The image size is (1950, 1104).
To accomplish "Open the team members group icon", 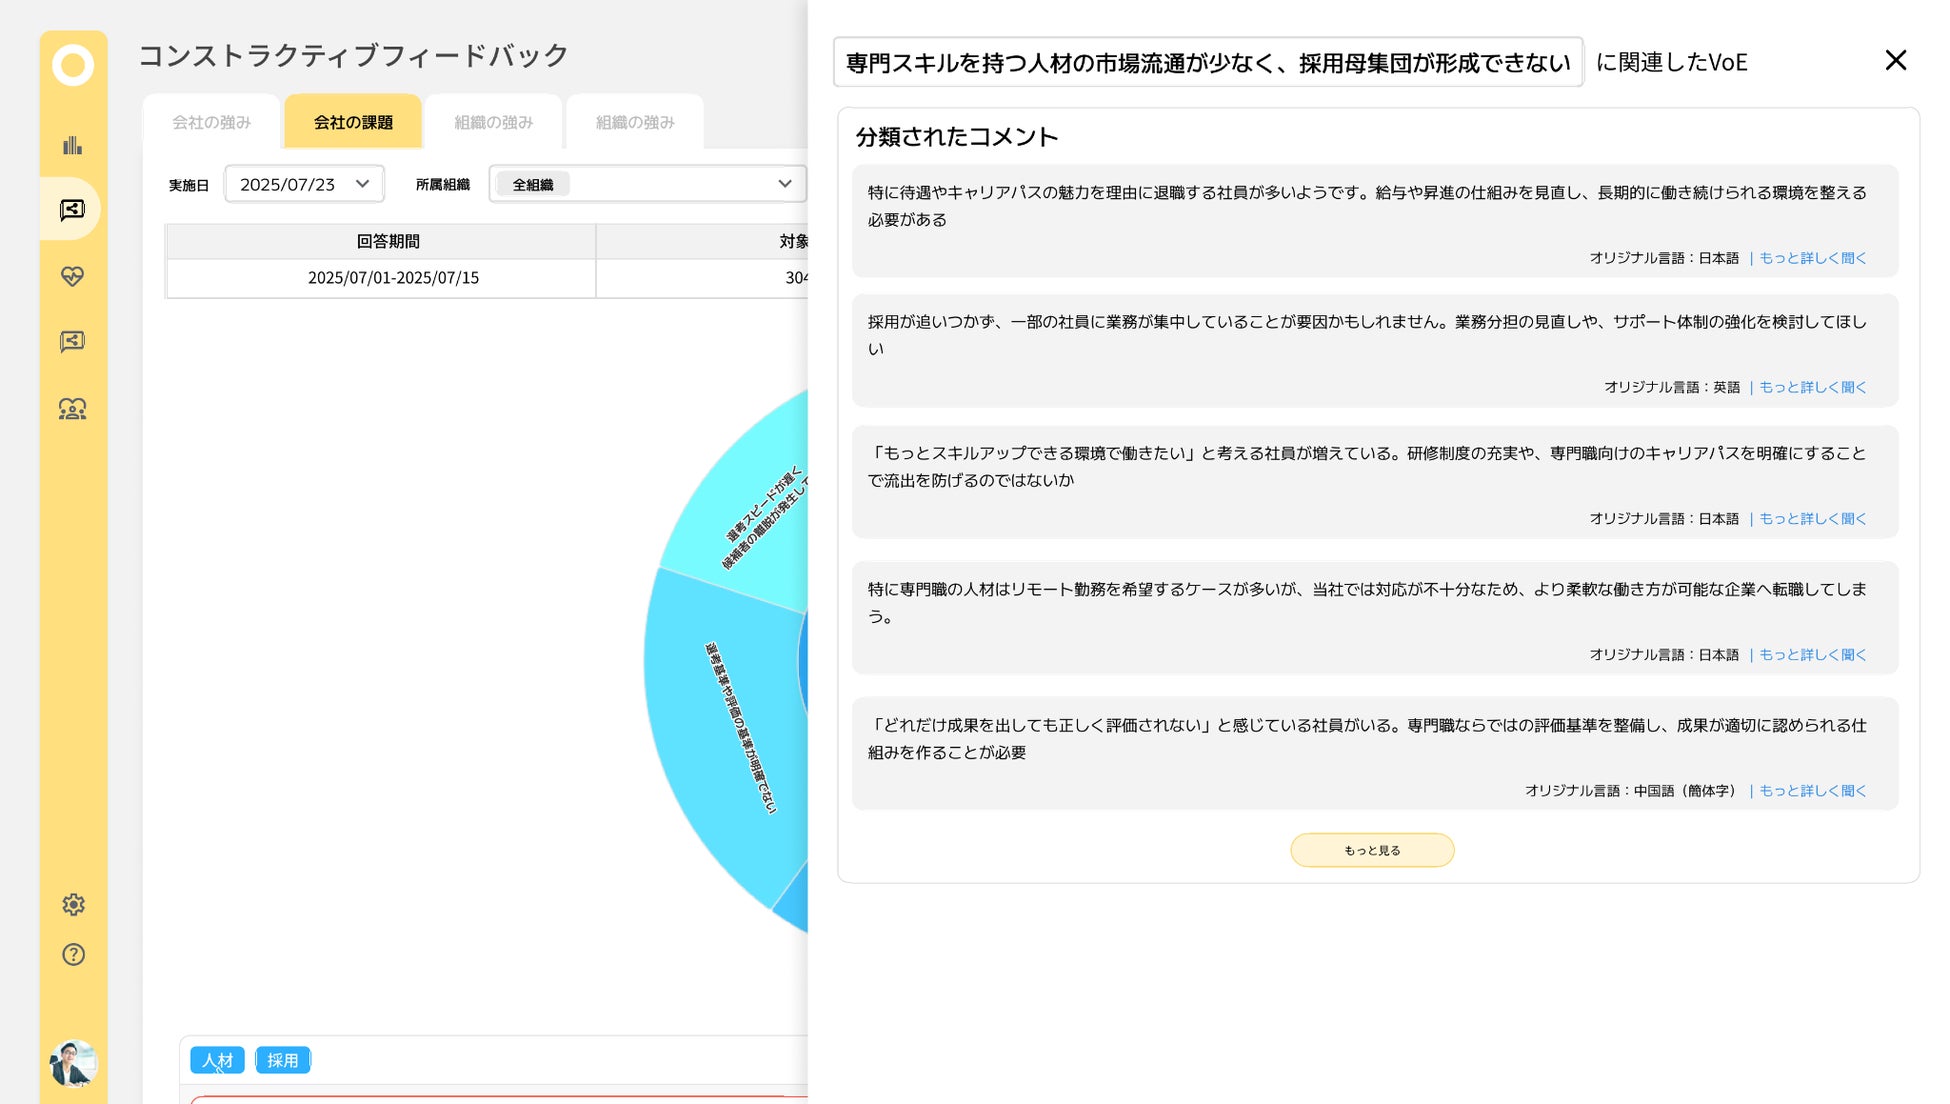I will (72, 409).
